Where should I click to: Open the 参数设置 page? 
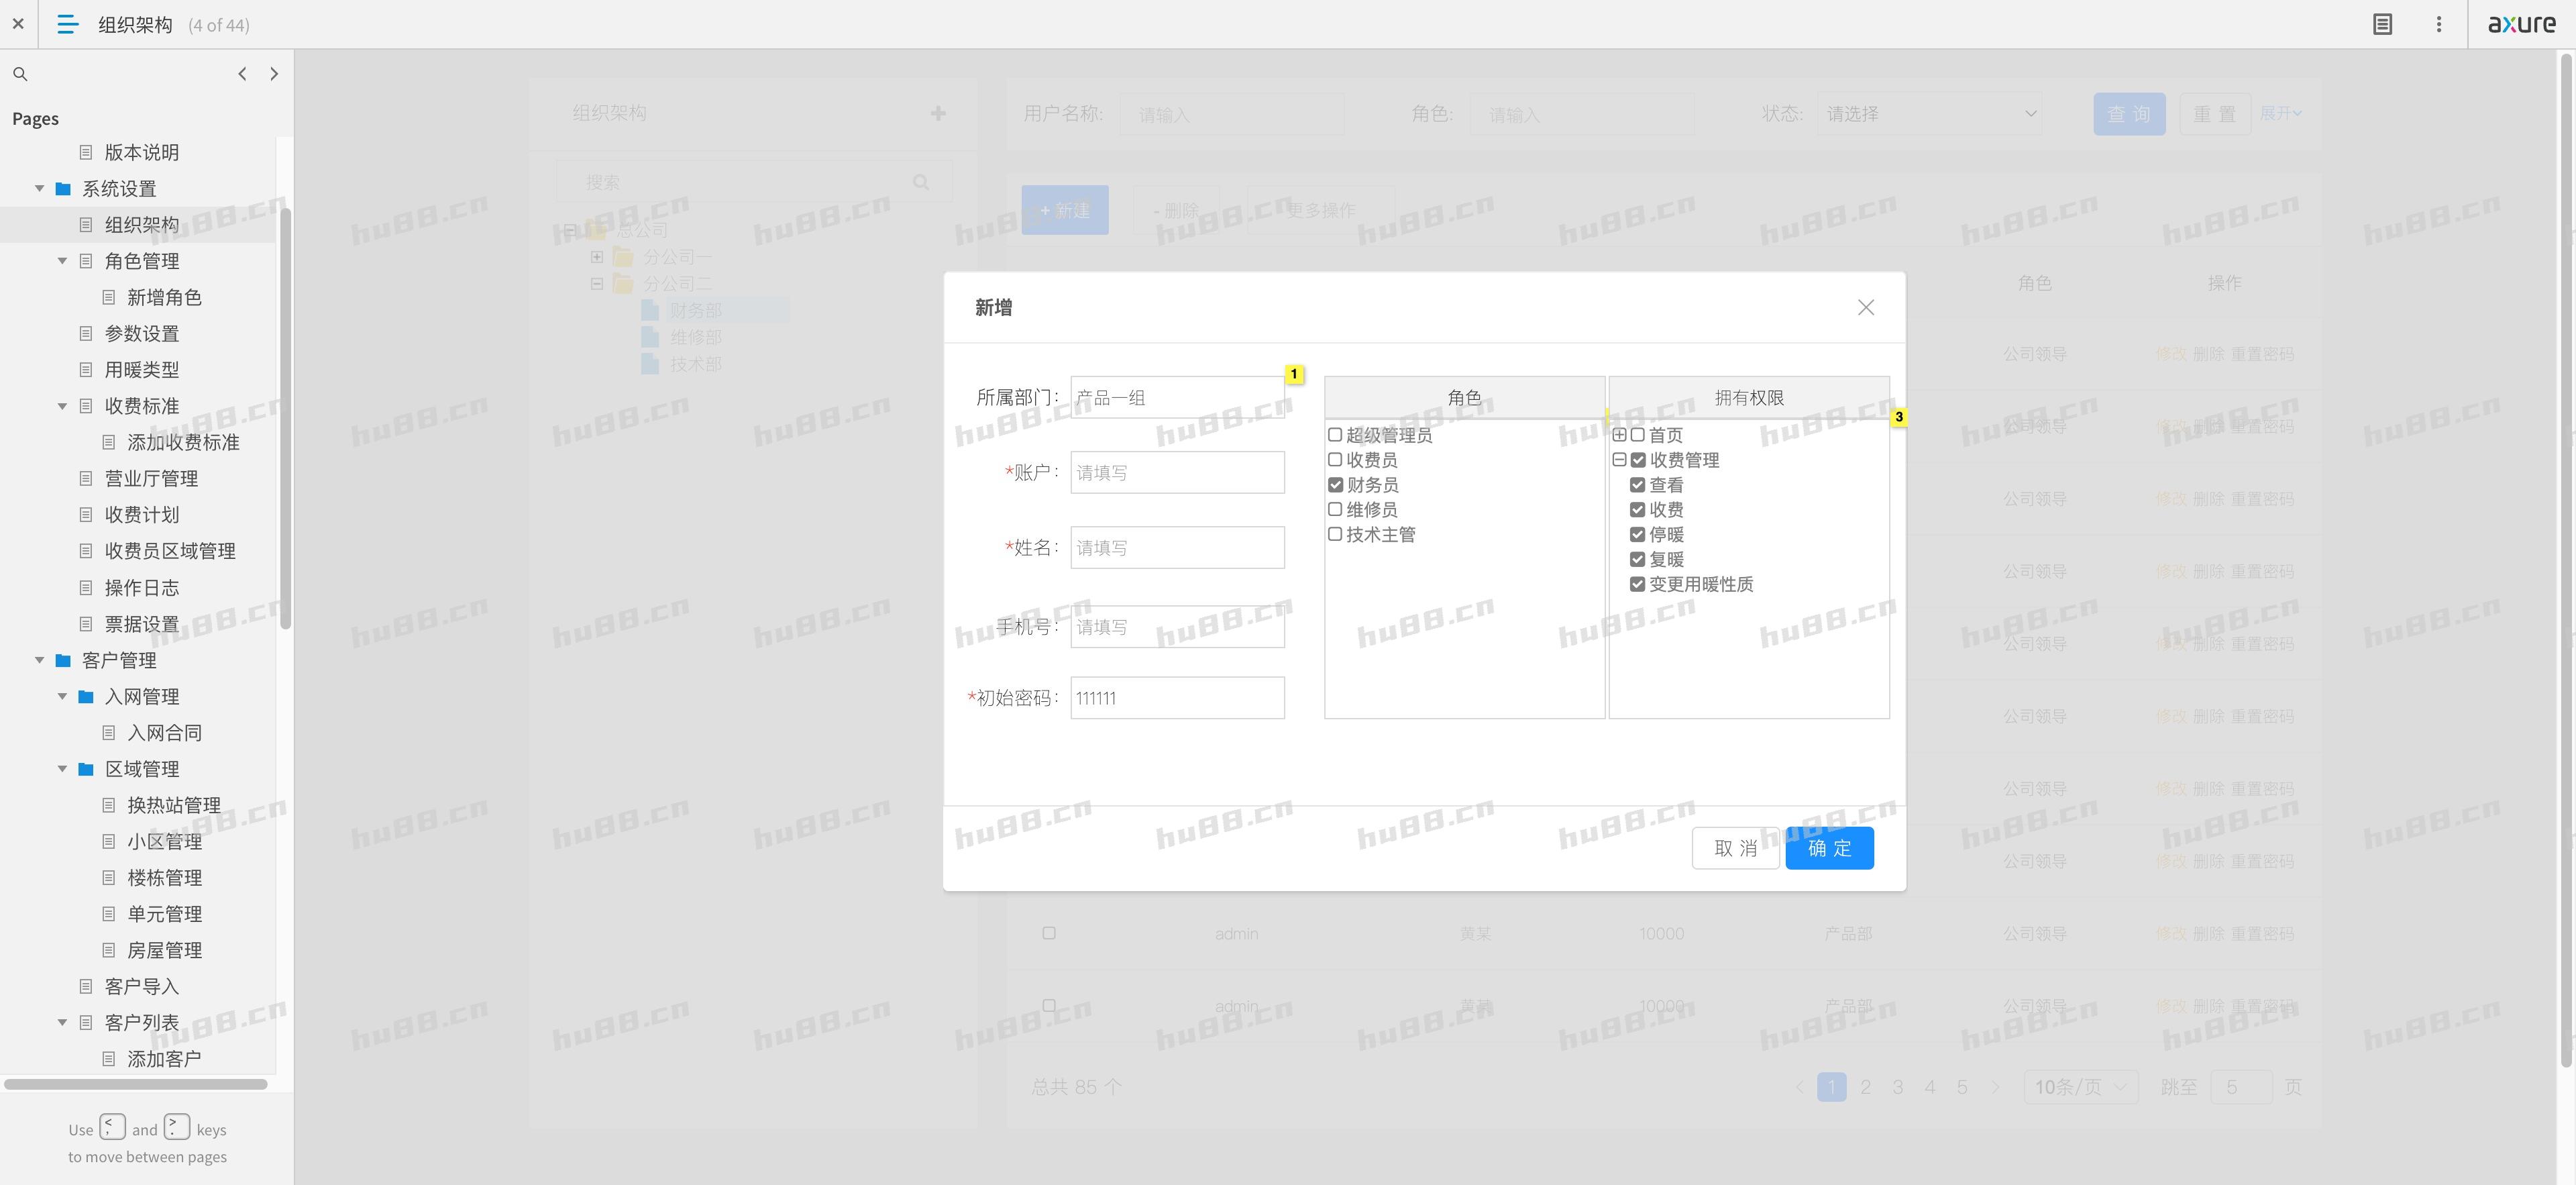point(142,334)
